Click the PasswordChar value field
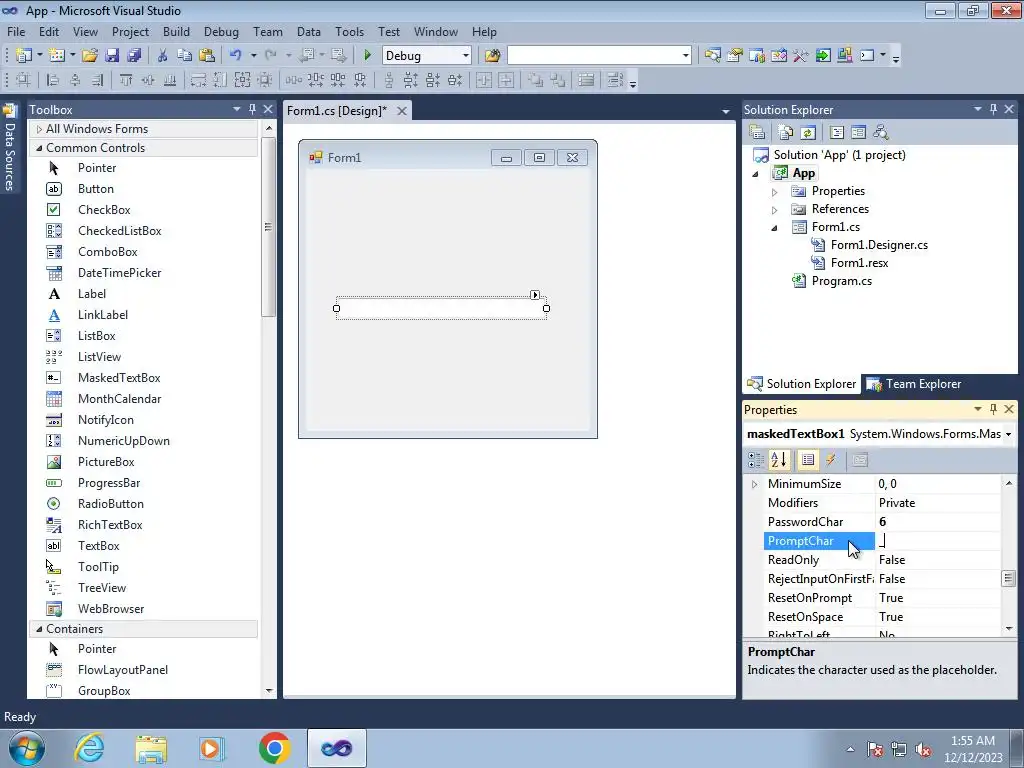Viewport: 1024px width, 768px height. click(938, 522)
